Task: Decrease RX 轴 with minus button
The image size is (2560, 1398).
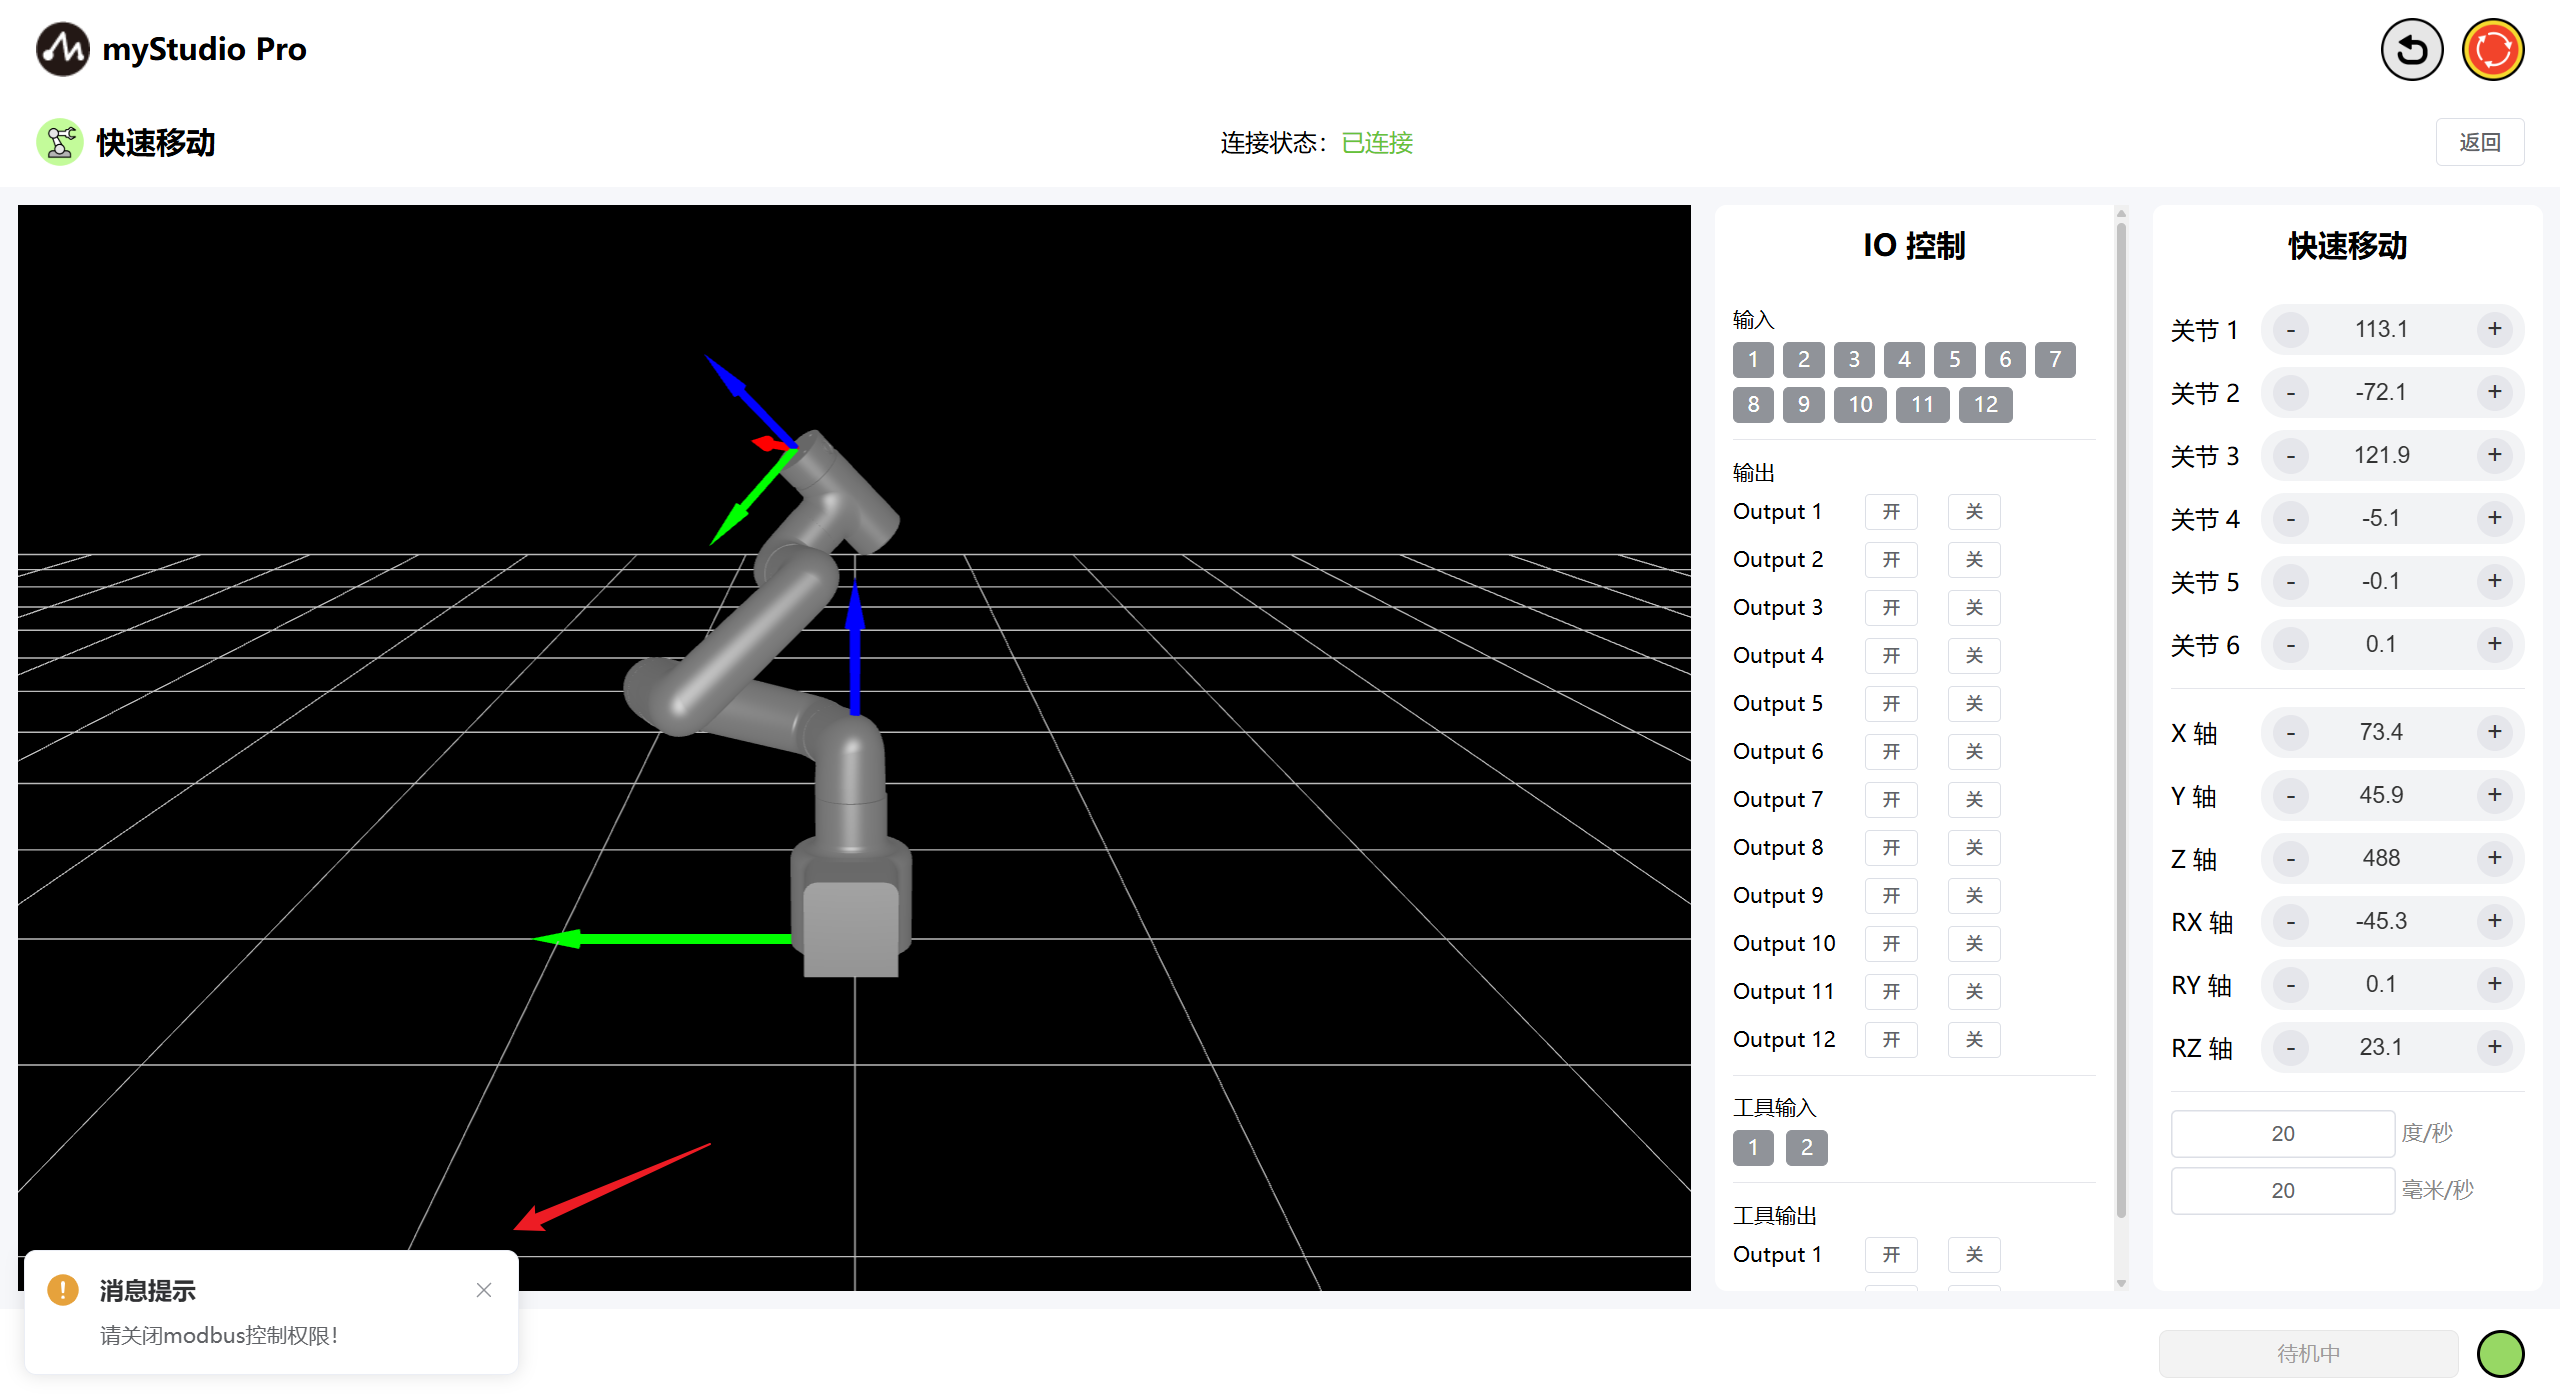Action: pyautogui.click(x=2291, y=921)
